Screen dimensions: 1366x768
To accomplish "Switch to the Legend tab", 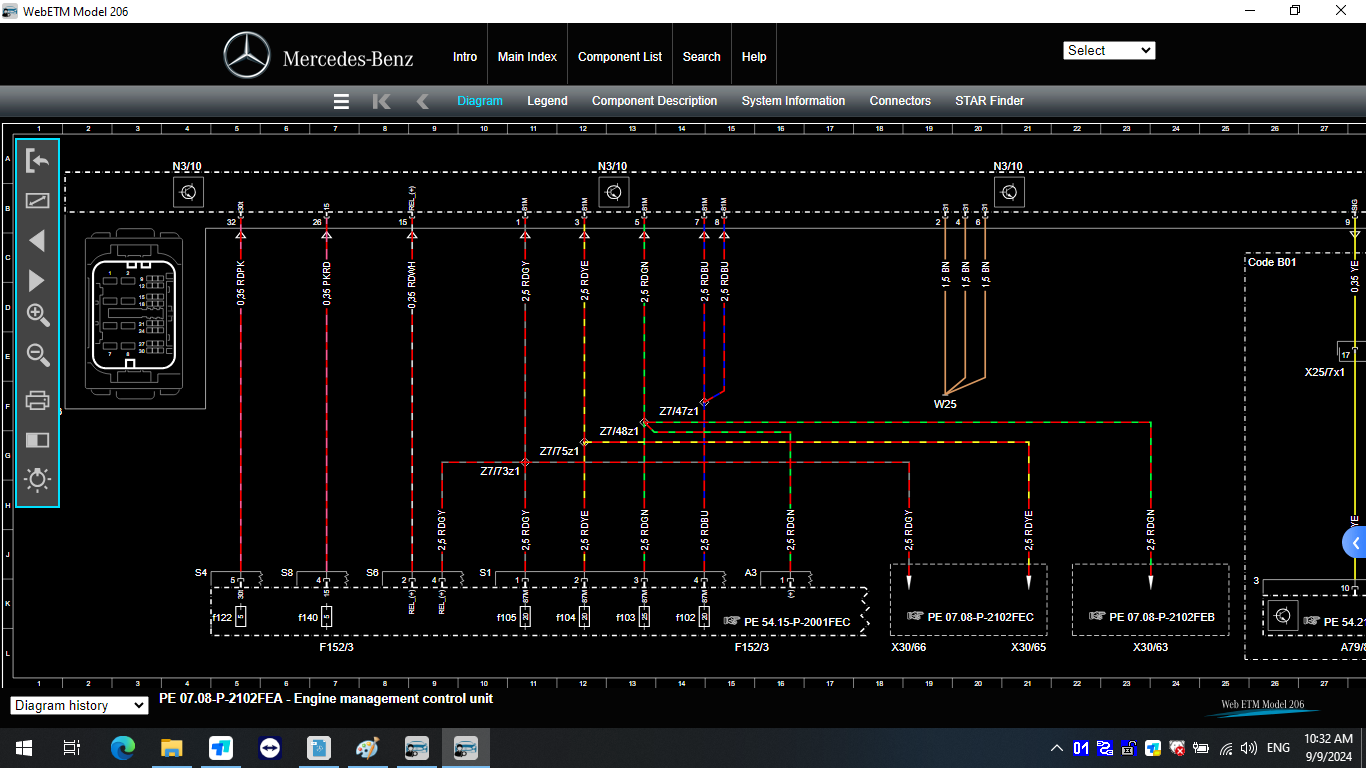I will [x=547, y=100].
